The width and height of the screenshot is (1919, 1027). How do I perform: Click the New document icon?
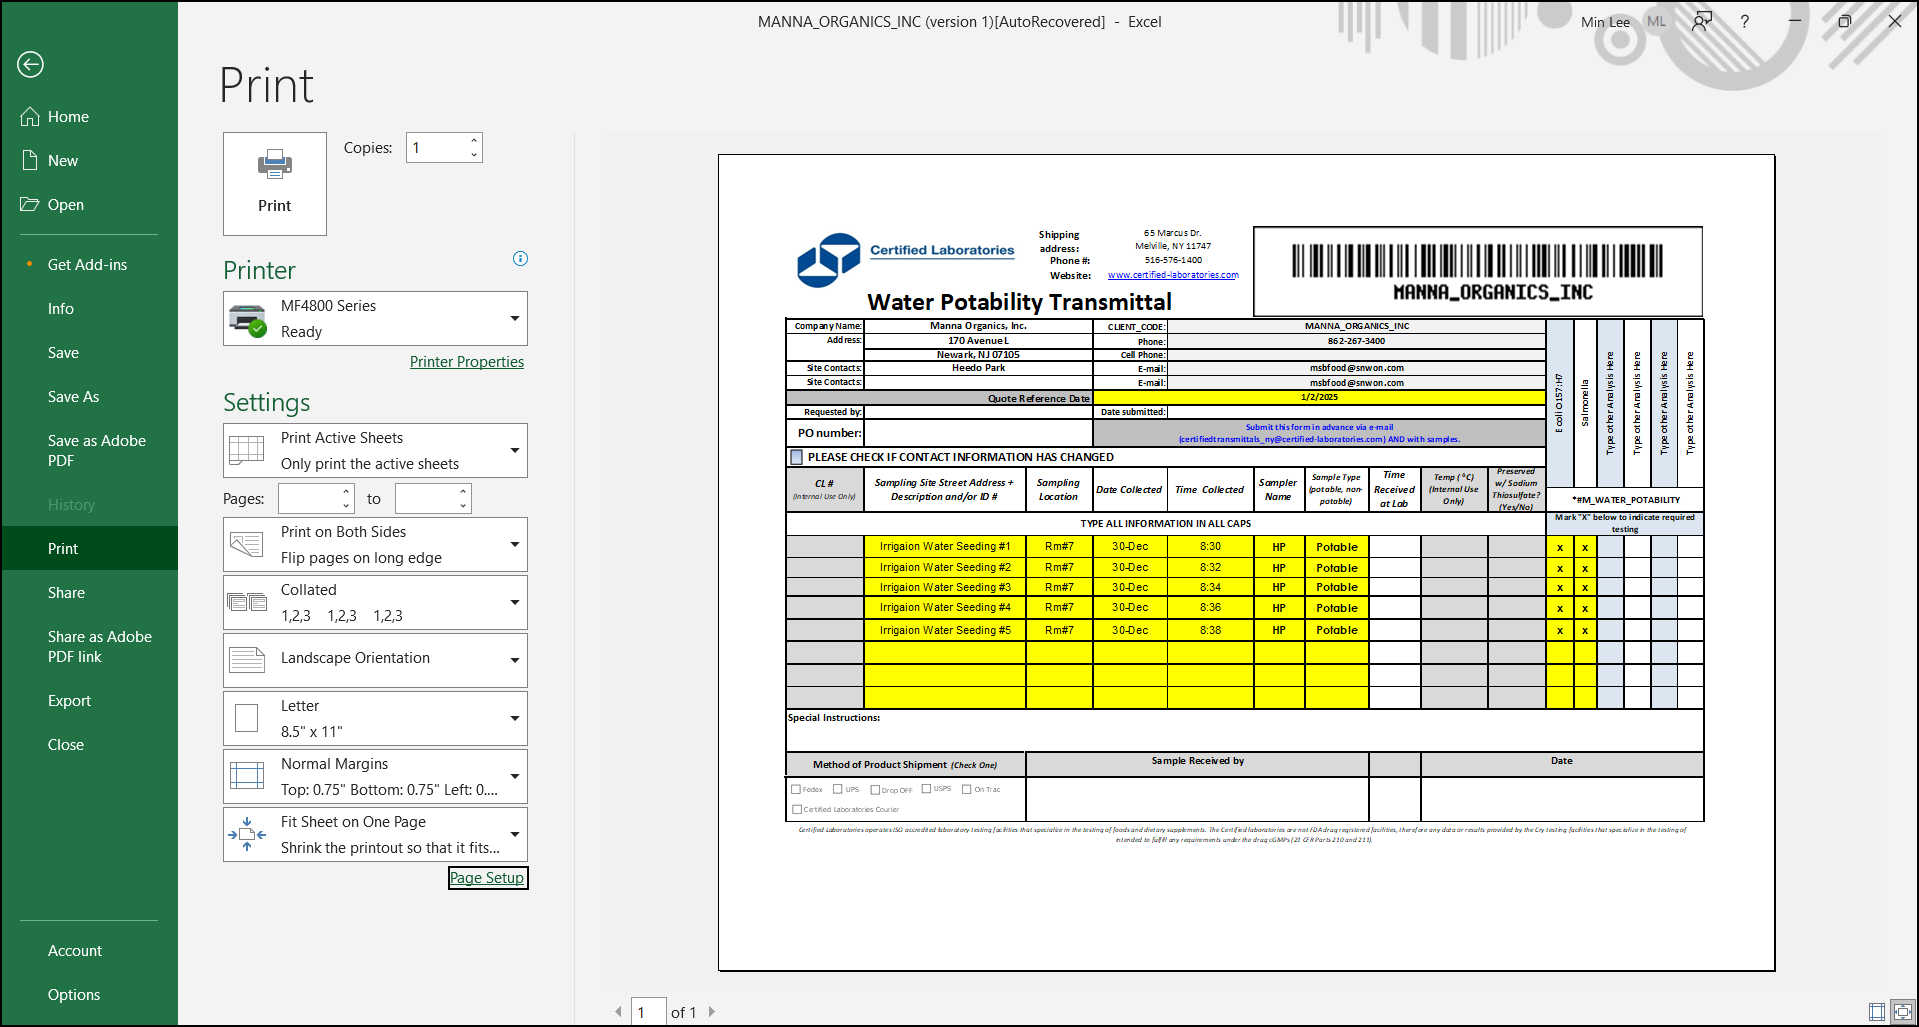point(30,161)
